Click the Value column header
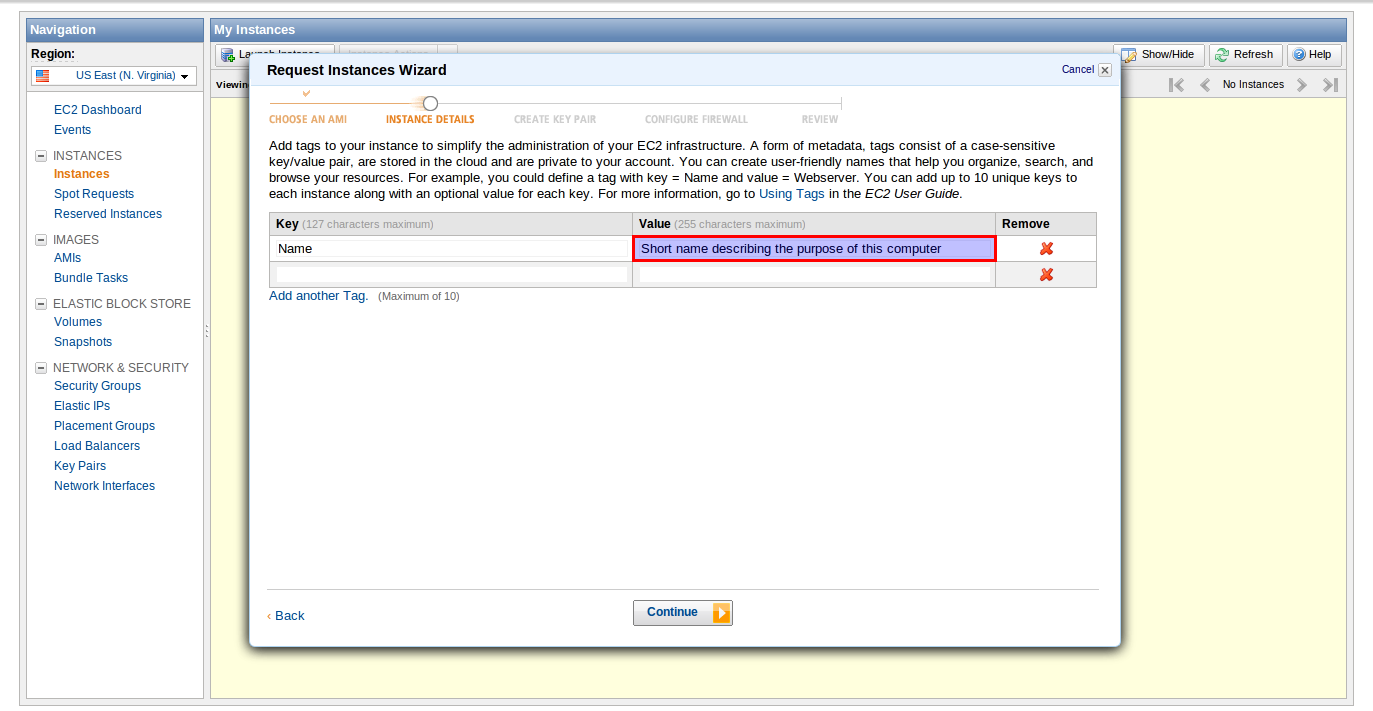1373x711 pixels. point(814,224)
